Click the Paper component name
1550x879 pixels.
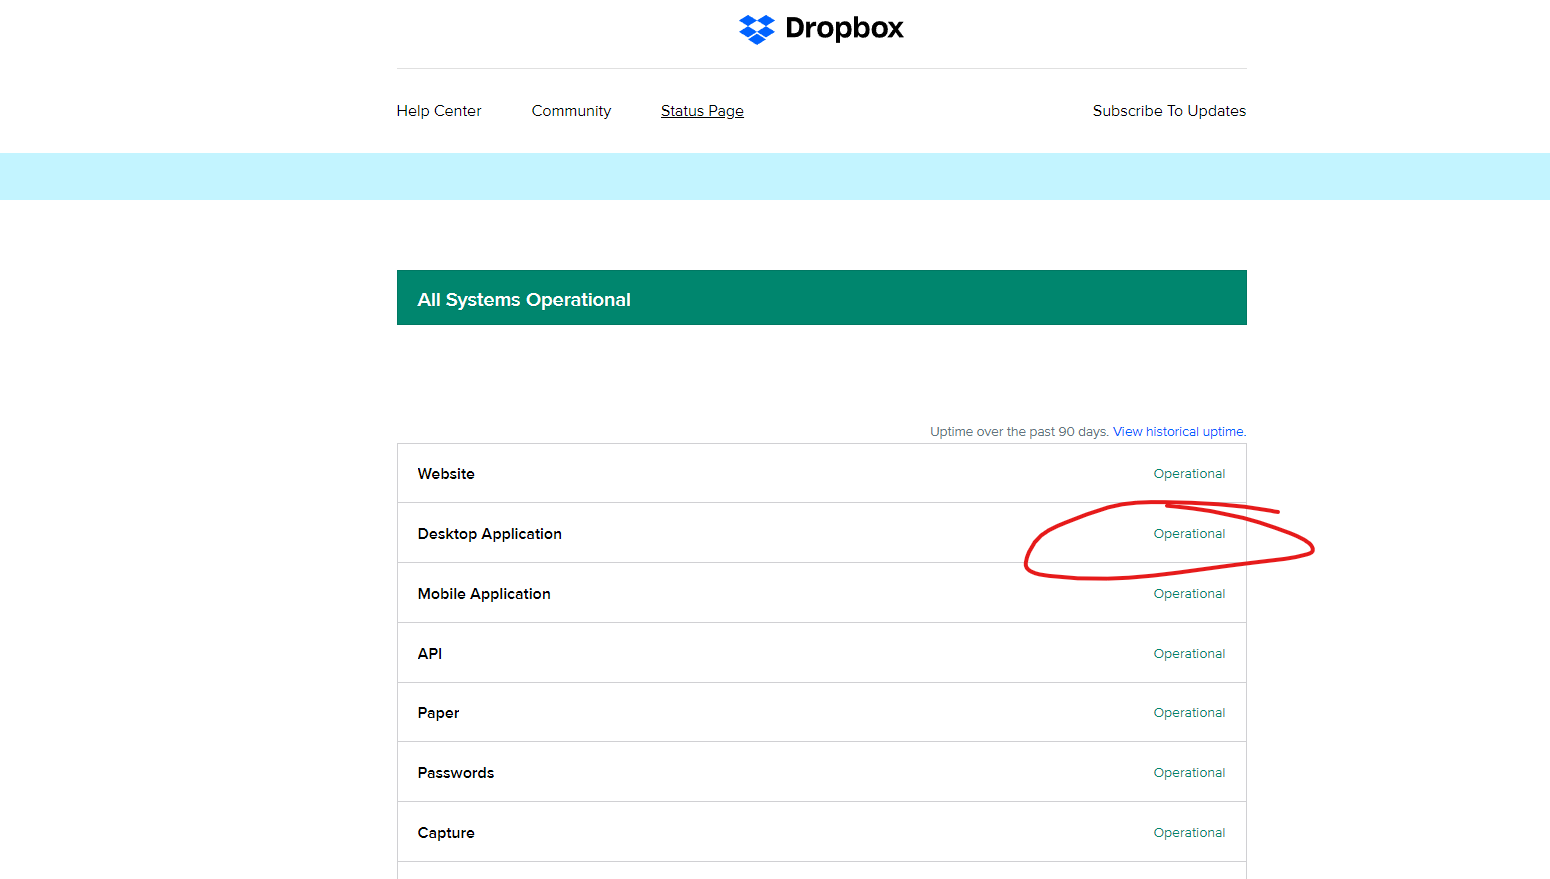point(438,713)
